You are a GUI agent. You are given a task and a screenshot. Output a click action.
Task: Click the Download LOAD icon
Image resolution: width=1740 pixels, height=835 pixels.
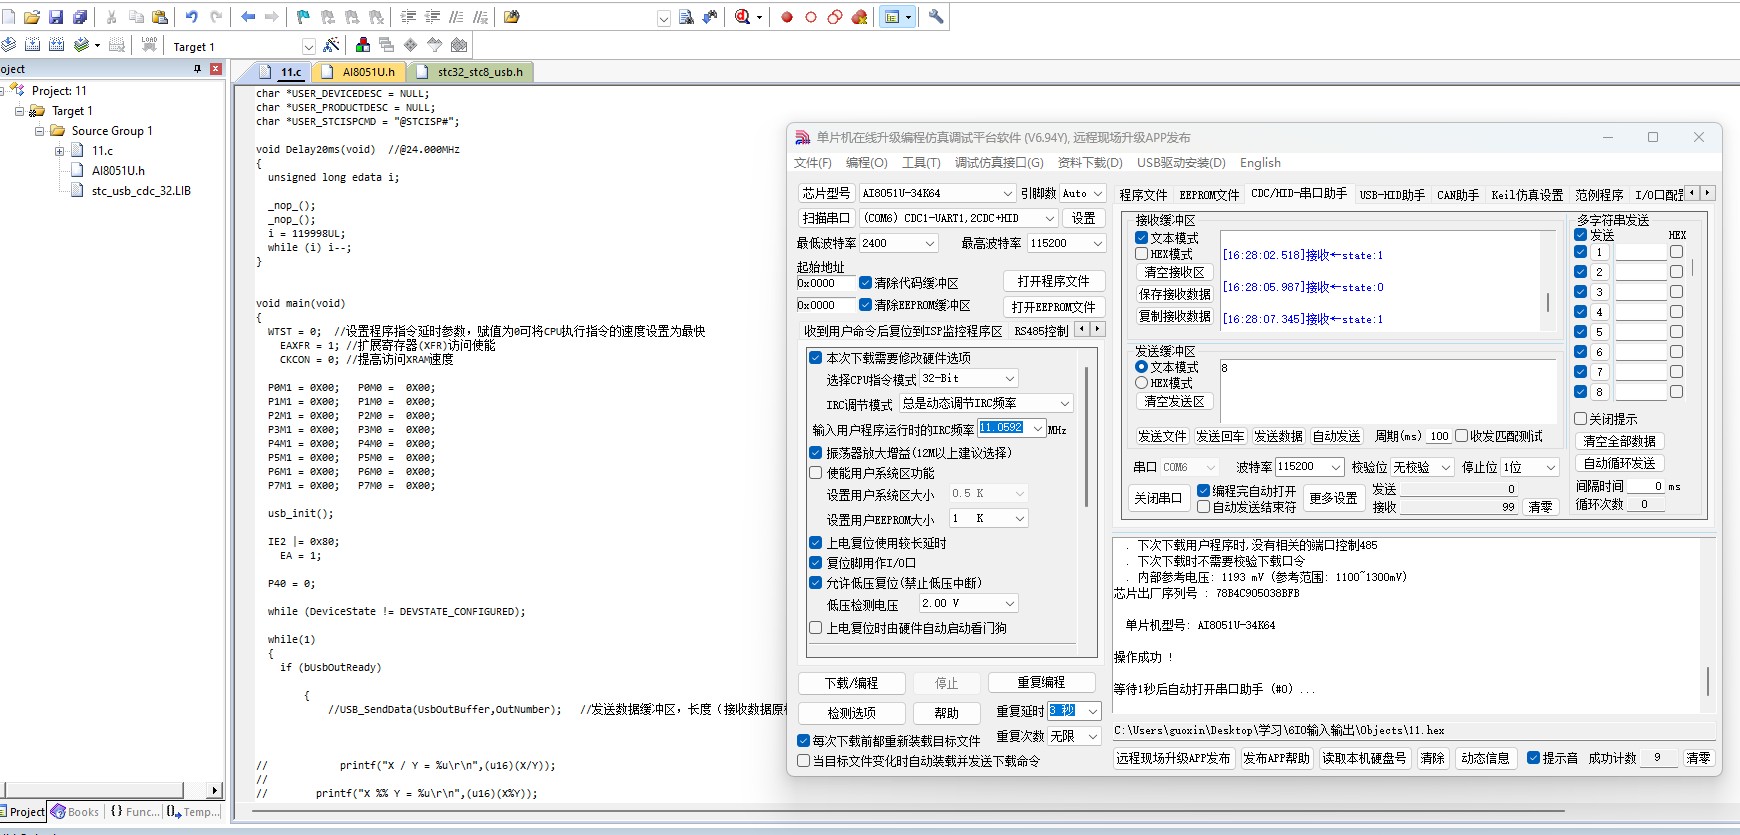click(149, 45)
